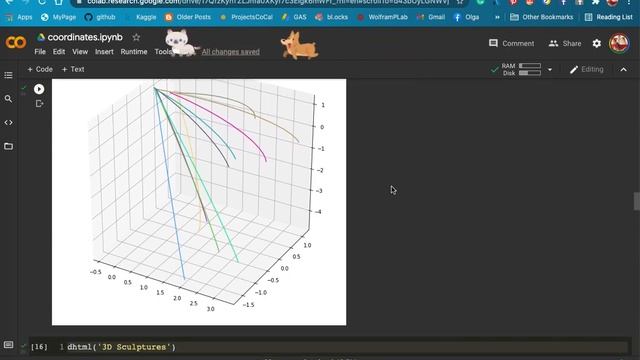Open the Colab home logo

point(16,42)
